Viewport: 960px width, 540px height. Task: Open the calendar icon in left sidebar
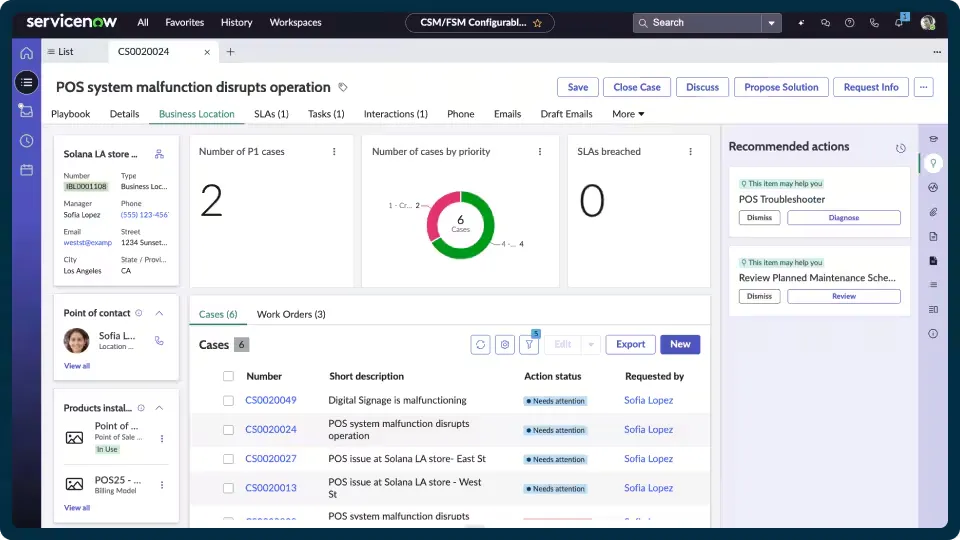pos(26,170)
